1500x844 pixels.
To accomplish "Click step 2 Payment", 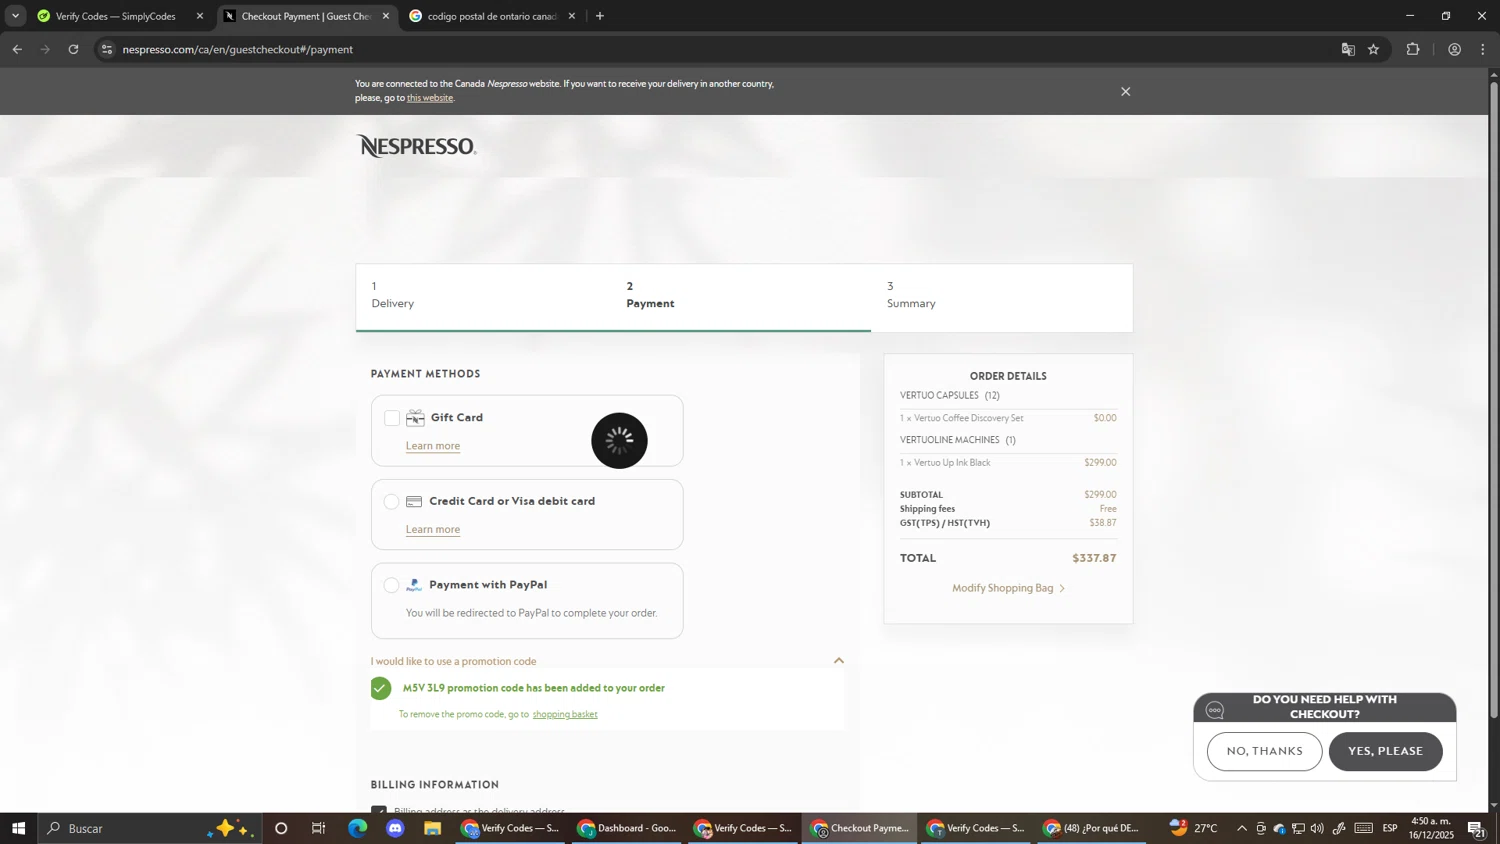I will click(650, 295).
